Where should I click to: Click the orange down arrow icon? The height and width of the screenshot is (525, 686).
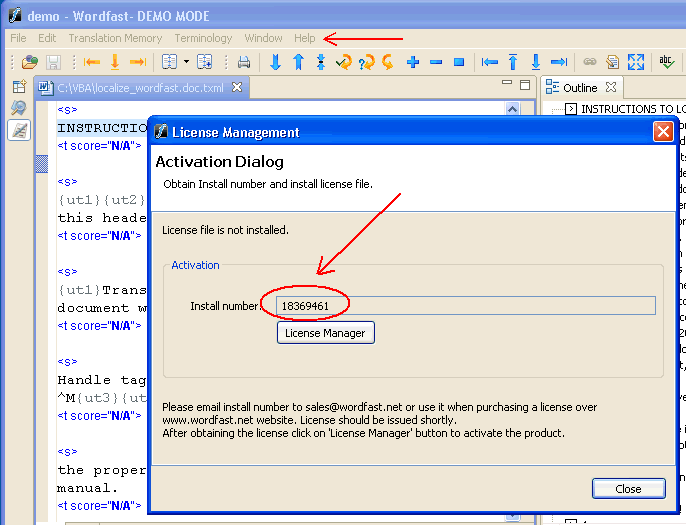115,62
